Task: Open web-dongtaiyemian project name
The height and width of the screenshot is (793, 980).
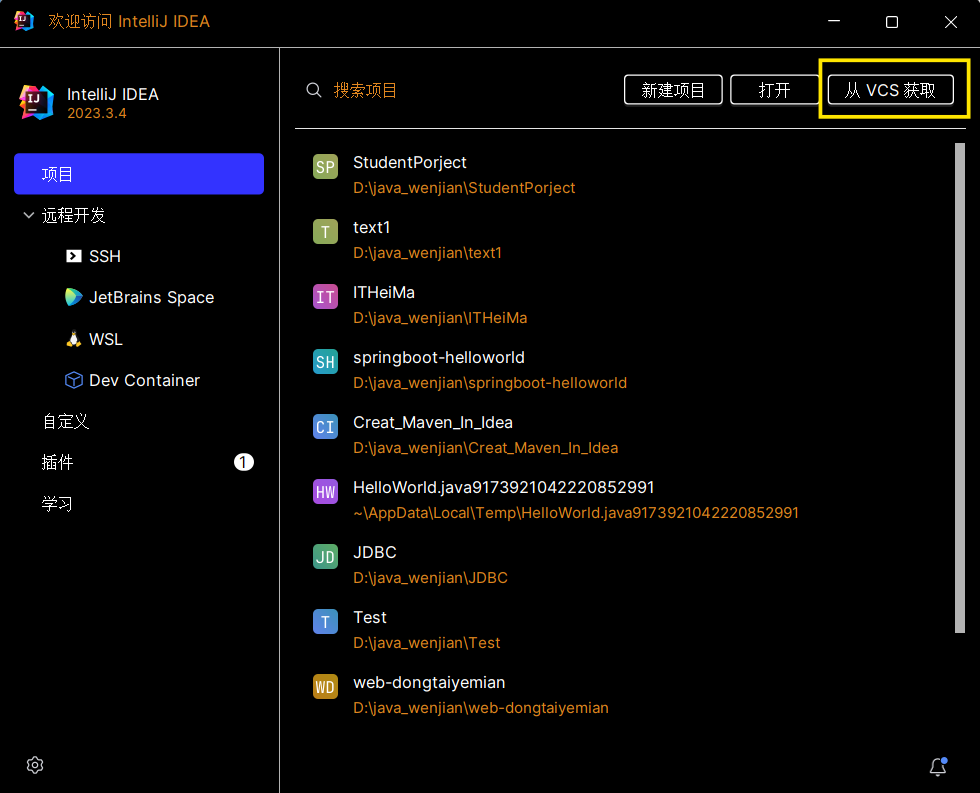Action: [429, 682]
